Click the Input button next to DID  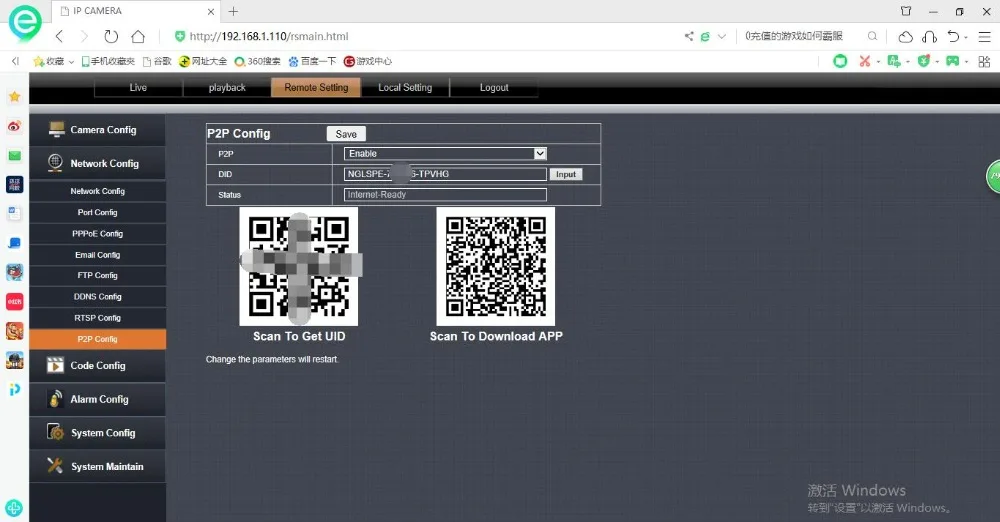[566, 174]
